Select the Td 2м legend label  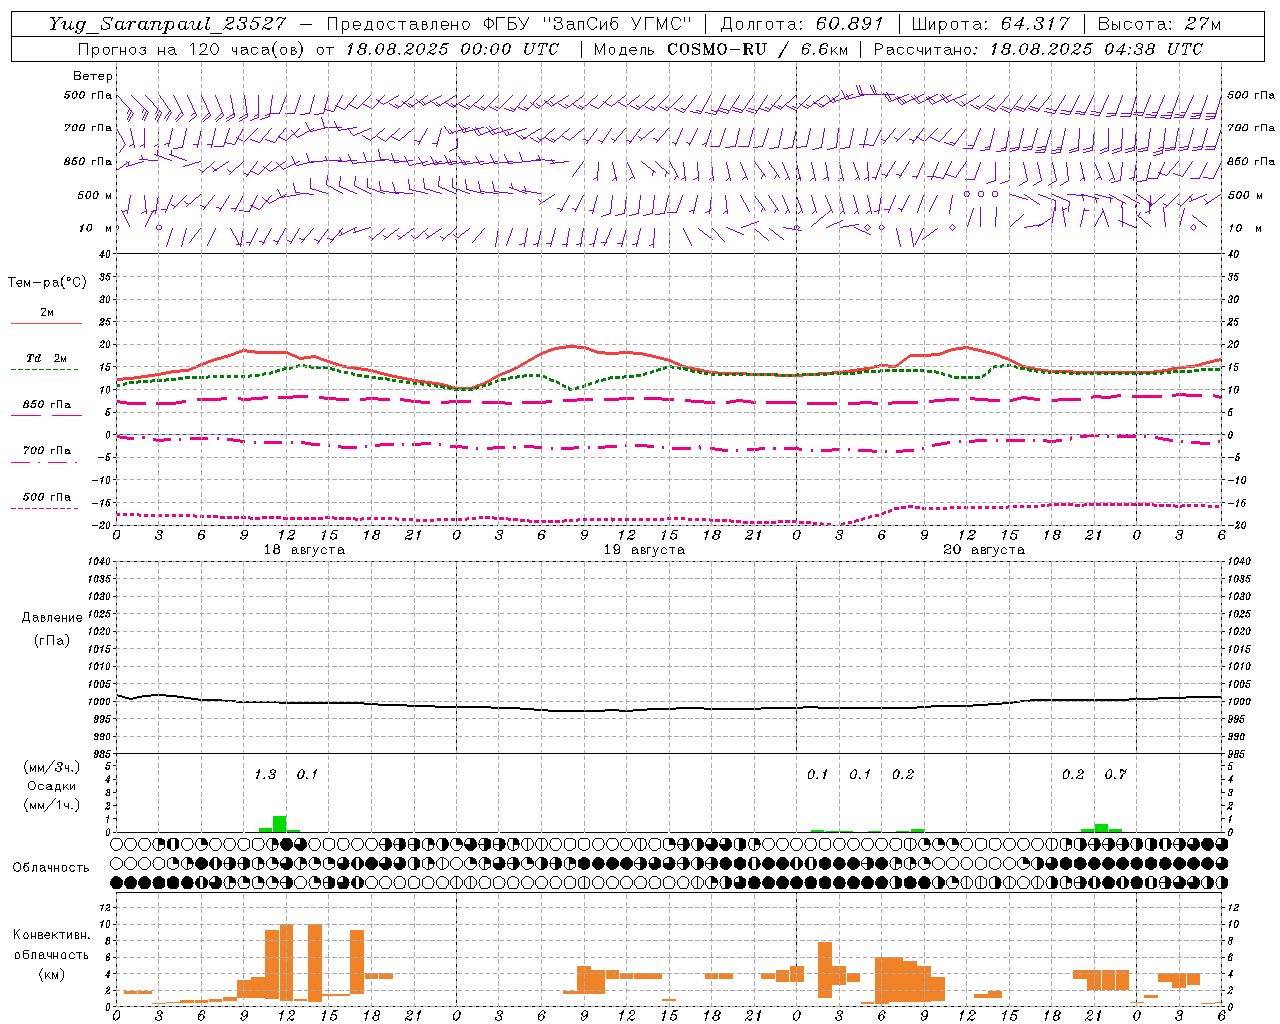click(x=47, y=358)
